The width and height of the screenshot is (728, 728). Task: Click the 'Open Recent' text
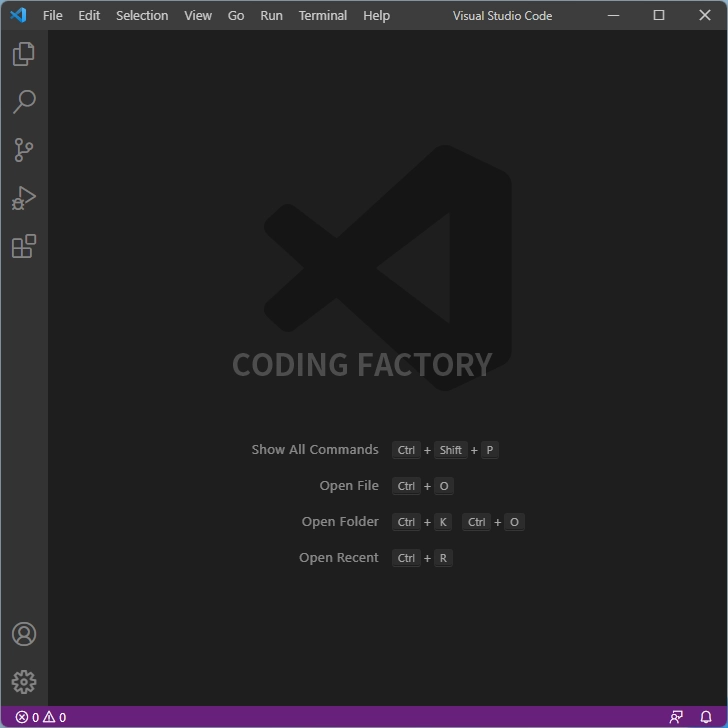point(338,558)
